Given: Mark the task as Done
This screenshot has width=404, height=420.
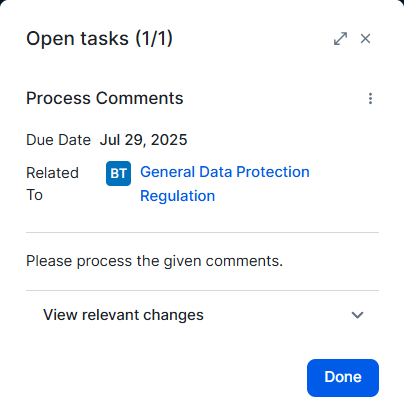Looking at the screenshot, I should pos(343,378).
